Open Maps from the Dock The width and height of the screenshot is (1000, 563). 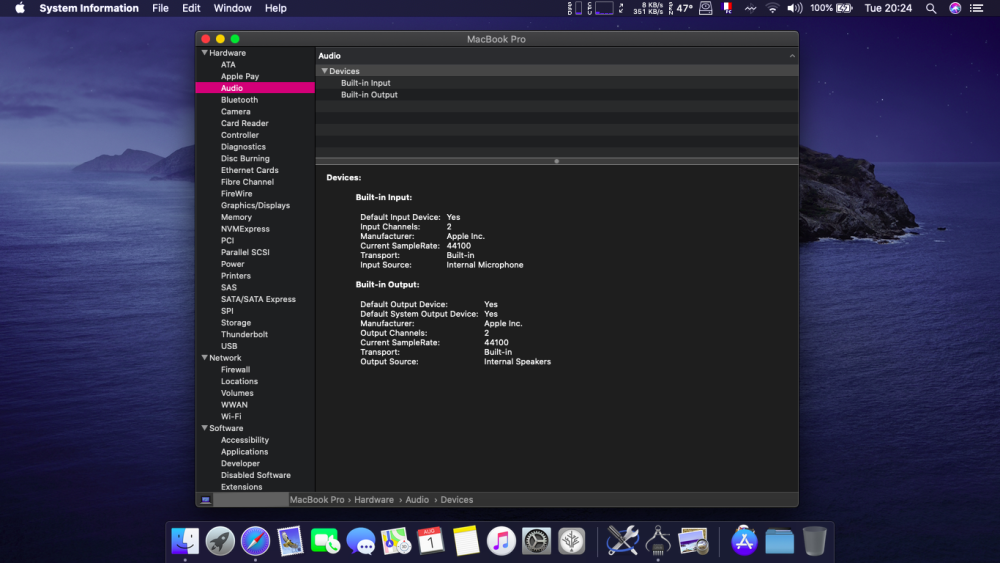(396, 541)
